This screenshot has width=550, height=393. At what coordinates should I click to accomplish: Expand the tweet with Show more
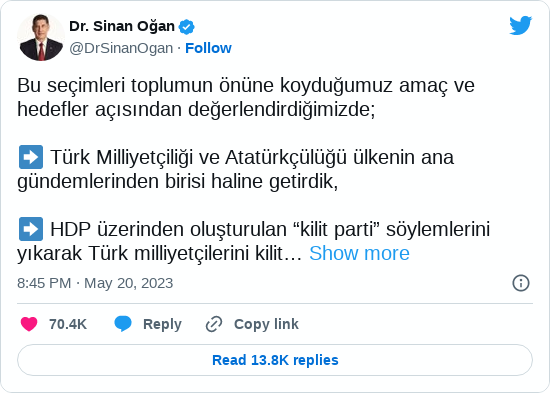coord(359,253)
